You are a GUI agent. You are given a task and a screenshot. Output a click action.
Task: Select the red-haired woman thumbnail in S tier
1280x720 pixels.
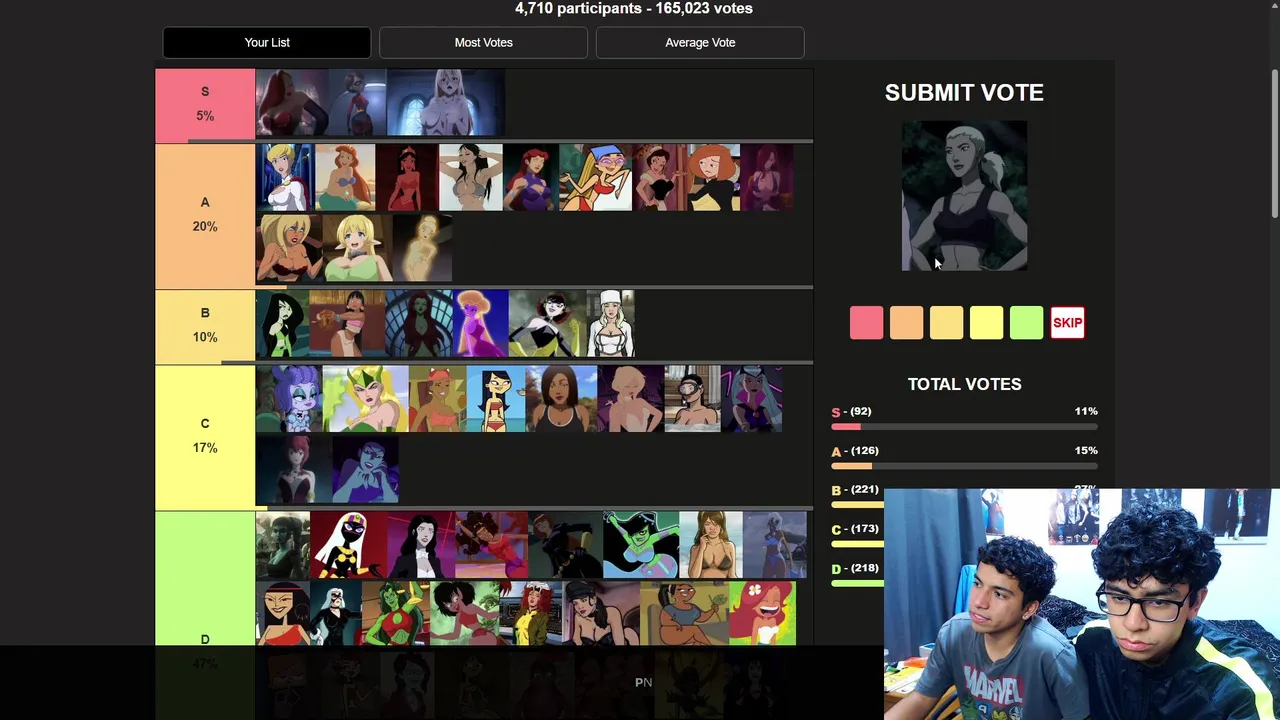[x=292, y=103]
